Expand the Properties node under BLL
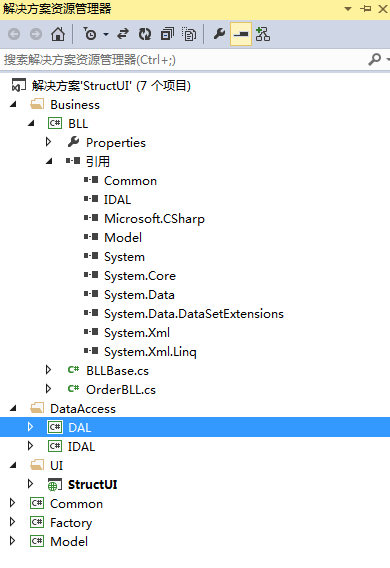Image resolution: width=390 pixels, height=568 pixels. pos(49,142)
